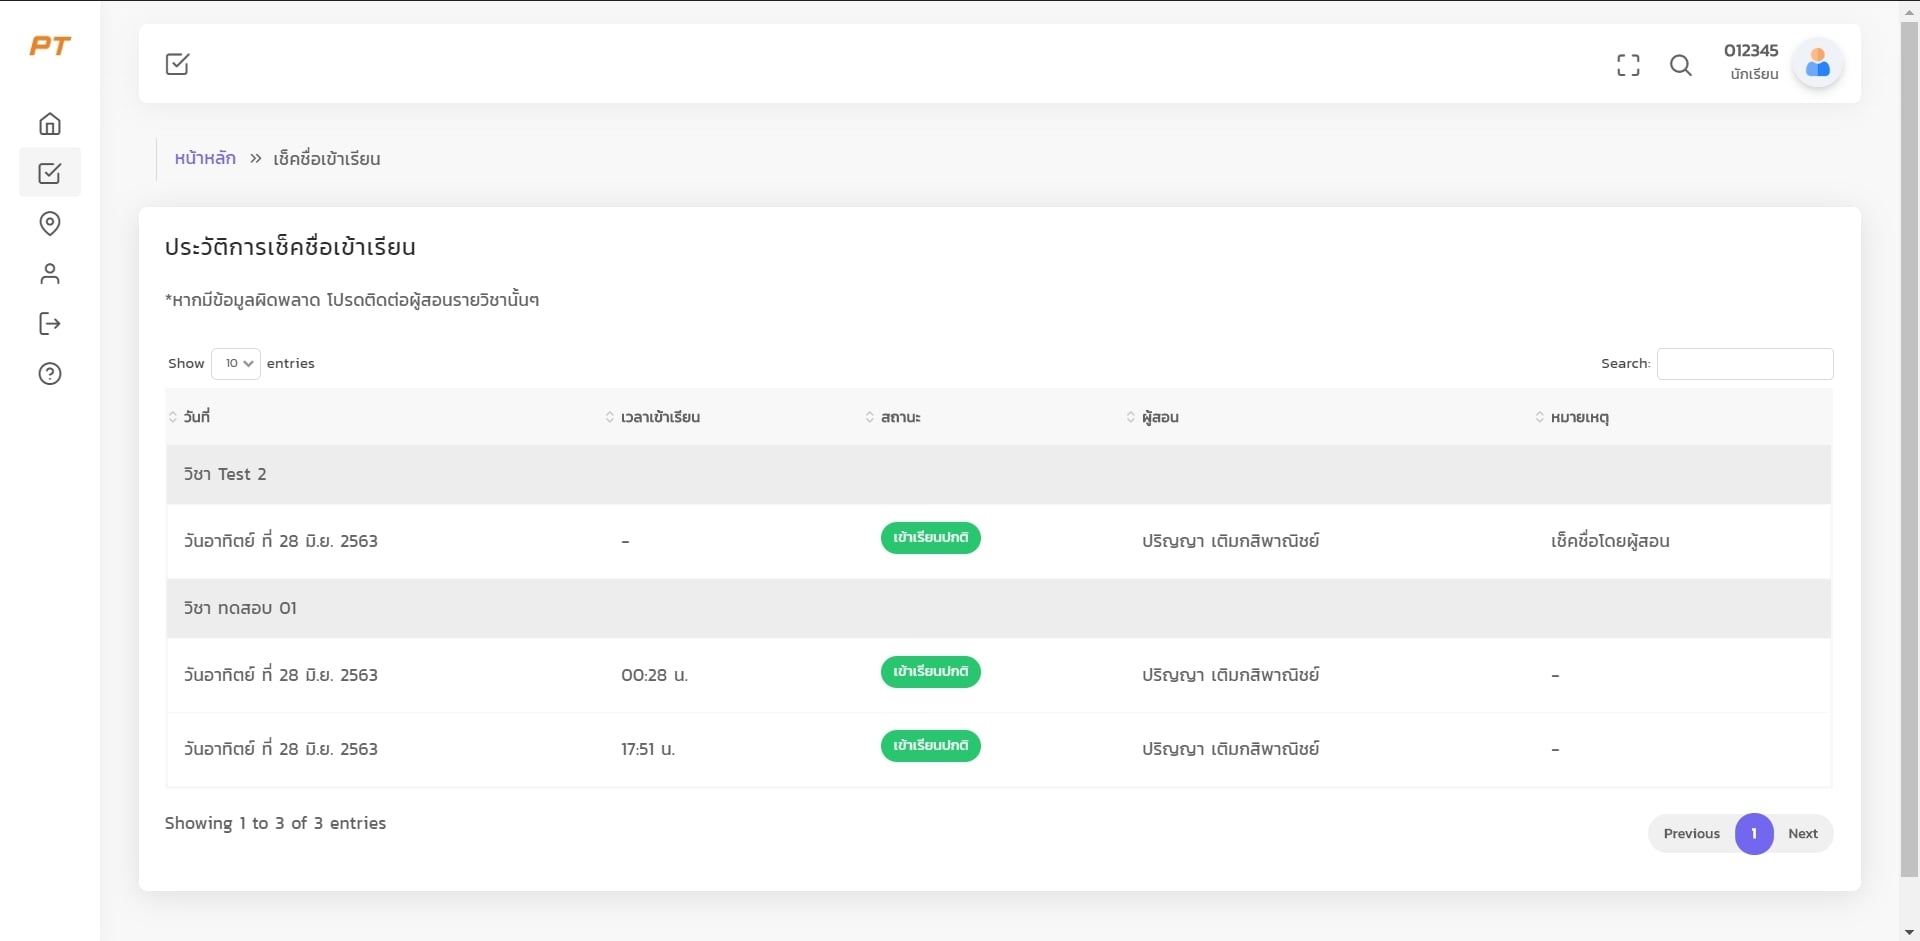Open the home icon in sidebar
The height and width of the screenshot is (941, 1920).
(x=50, y=124)
